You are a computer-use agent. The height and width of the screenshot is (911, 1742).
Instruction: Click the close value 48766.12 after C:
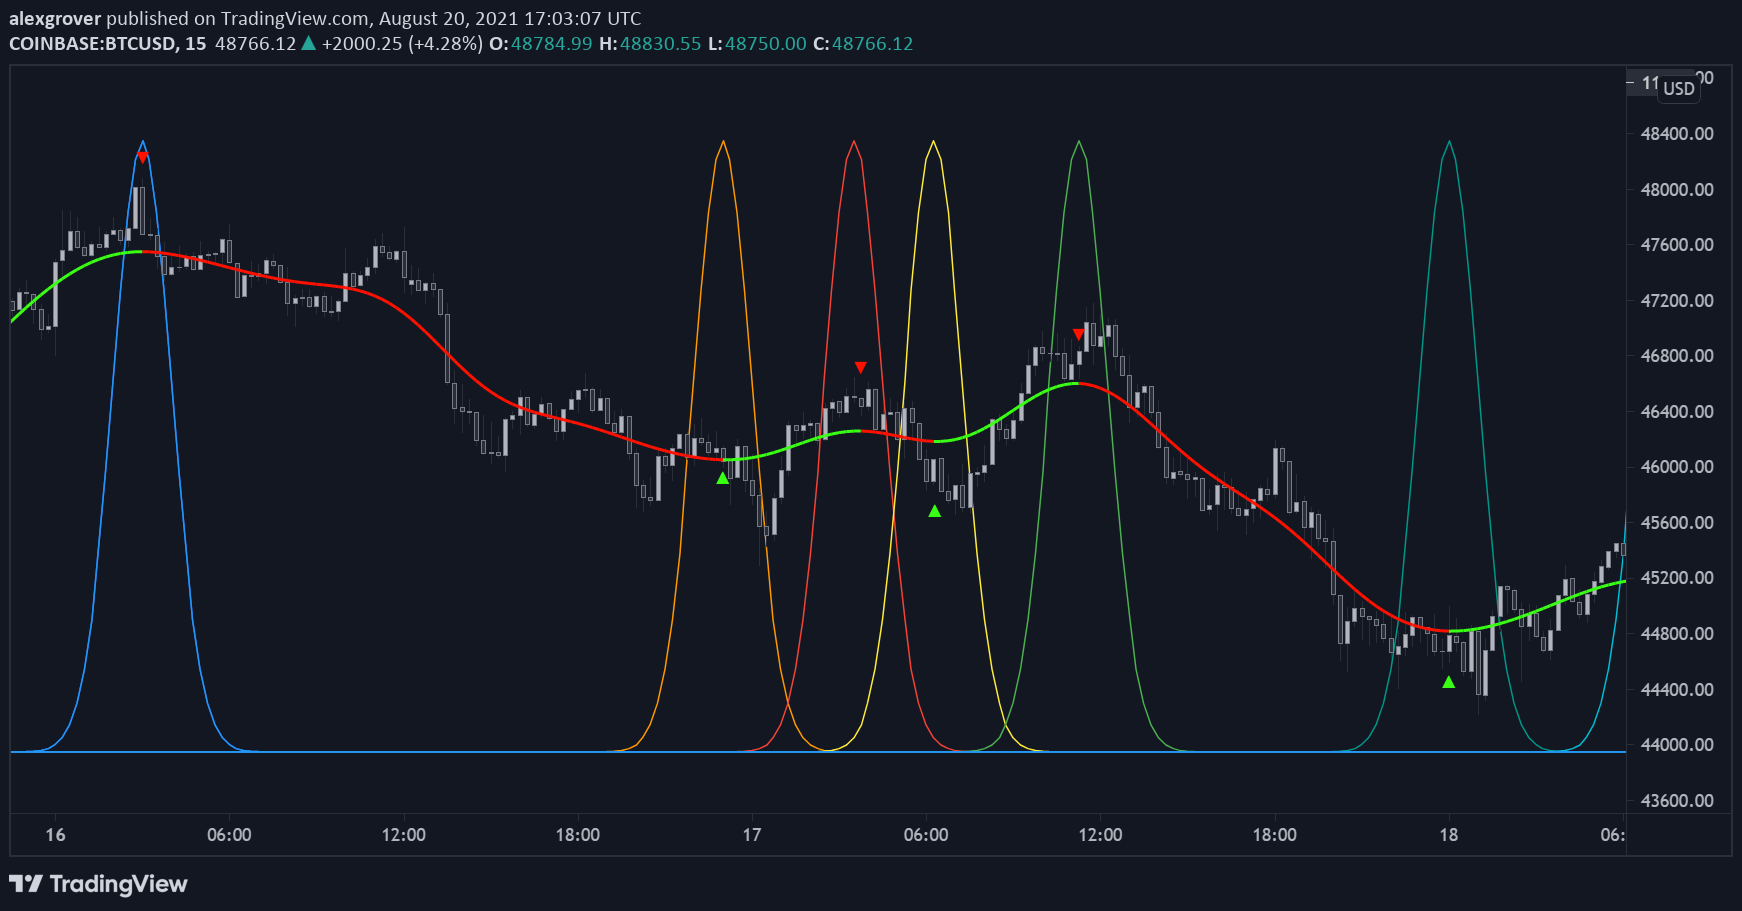point(872,43)
